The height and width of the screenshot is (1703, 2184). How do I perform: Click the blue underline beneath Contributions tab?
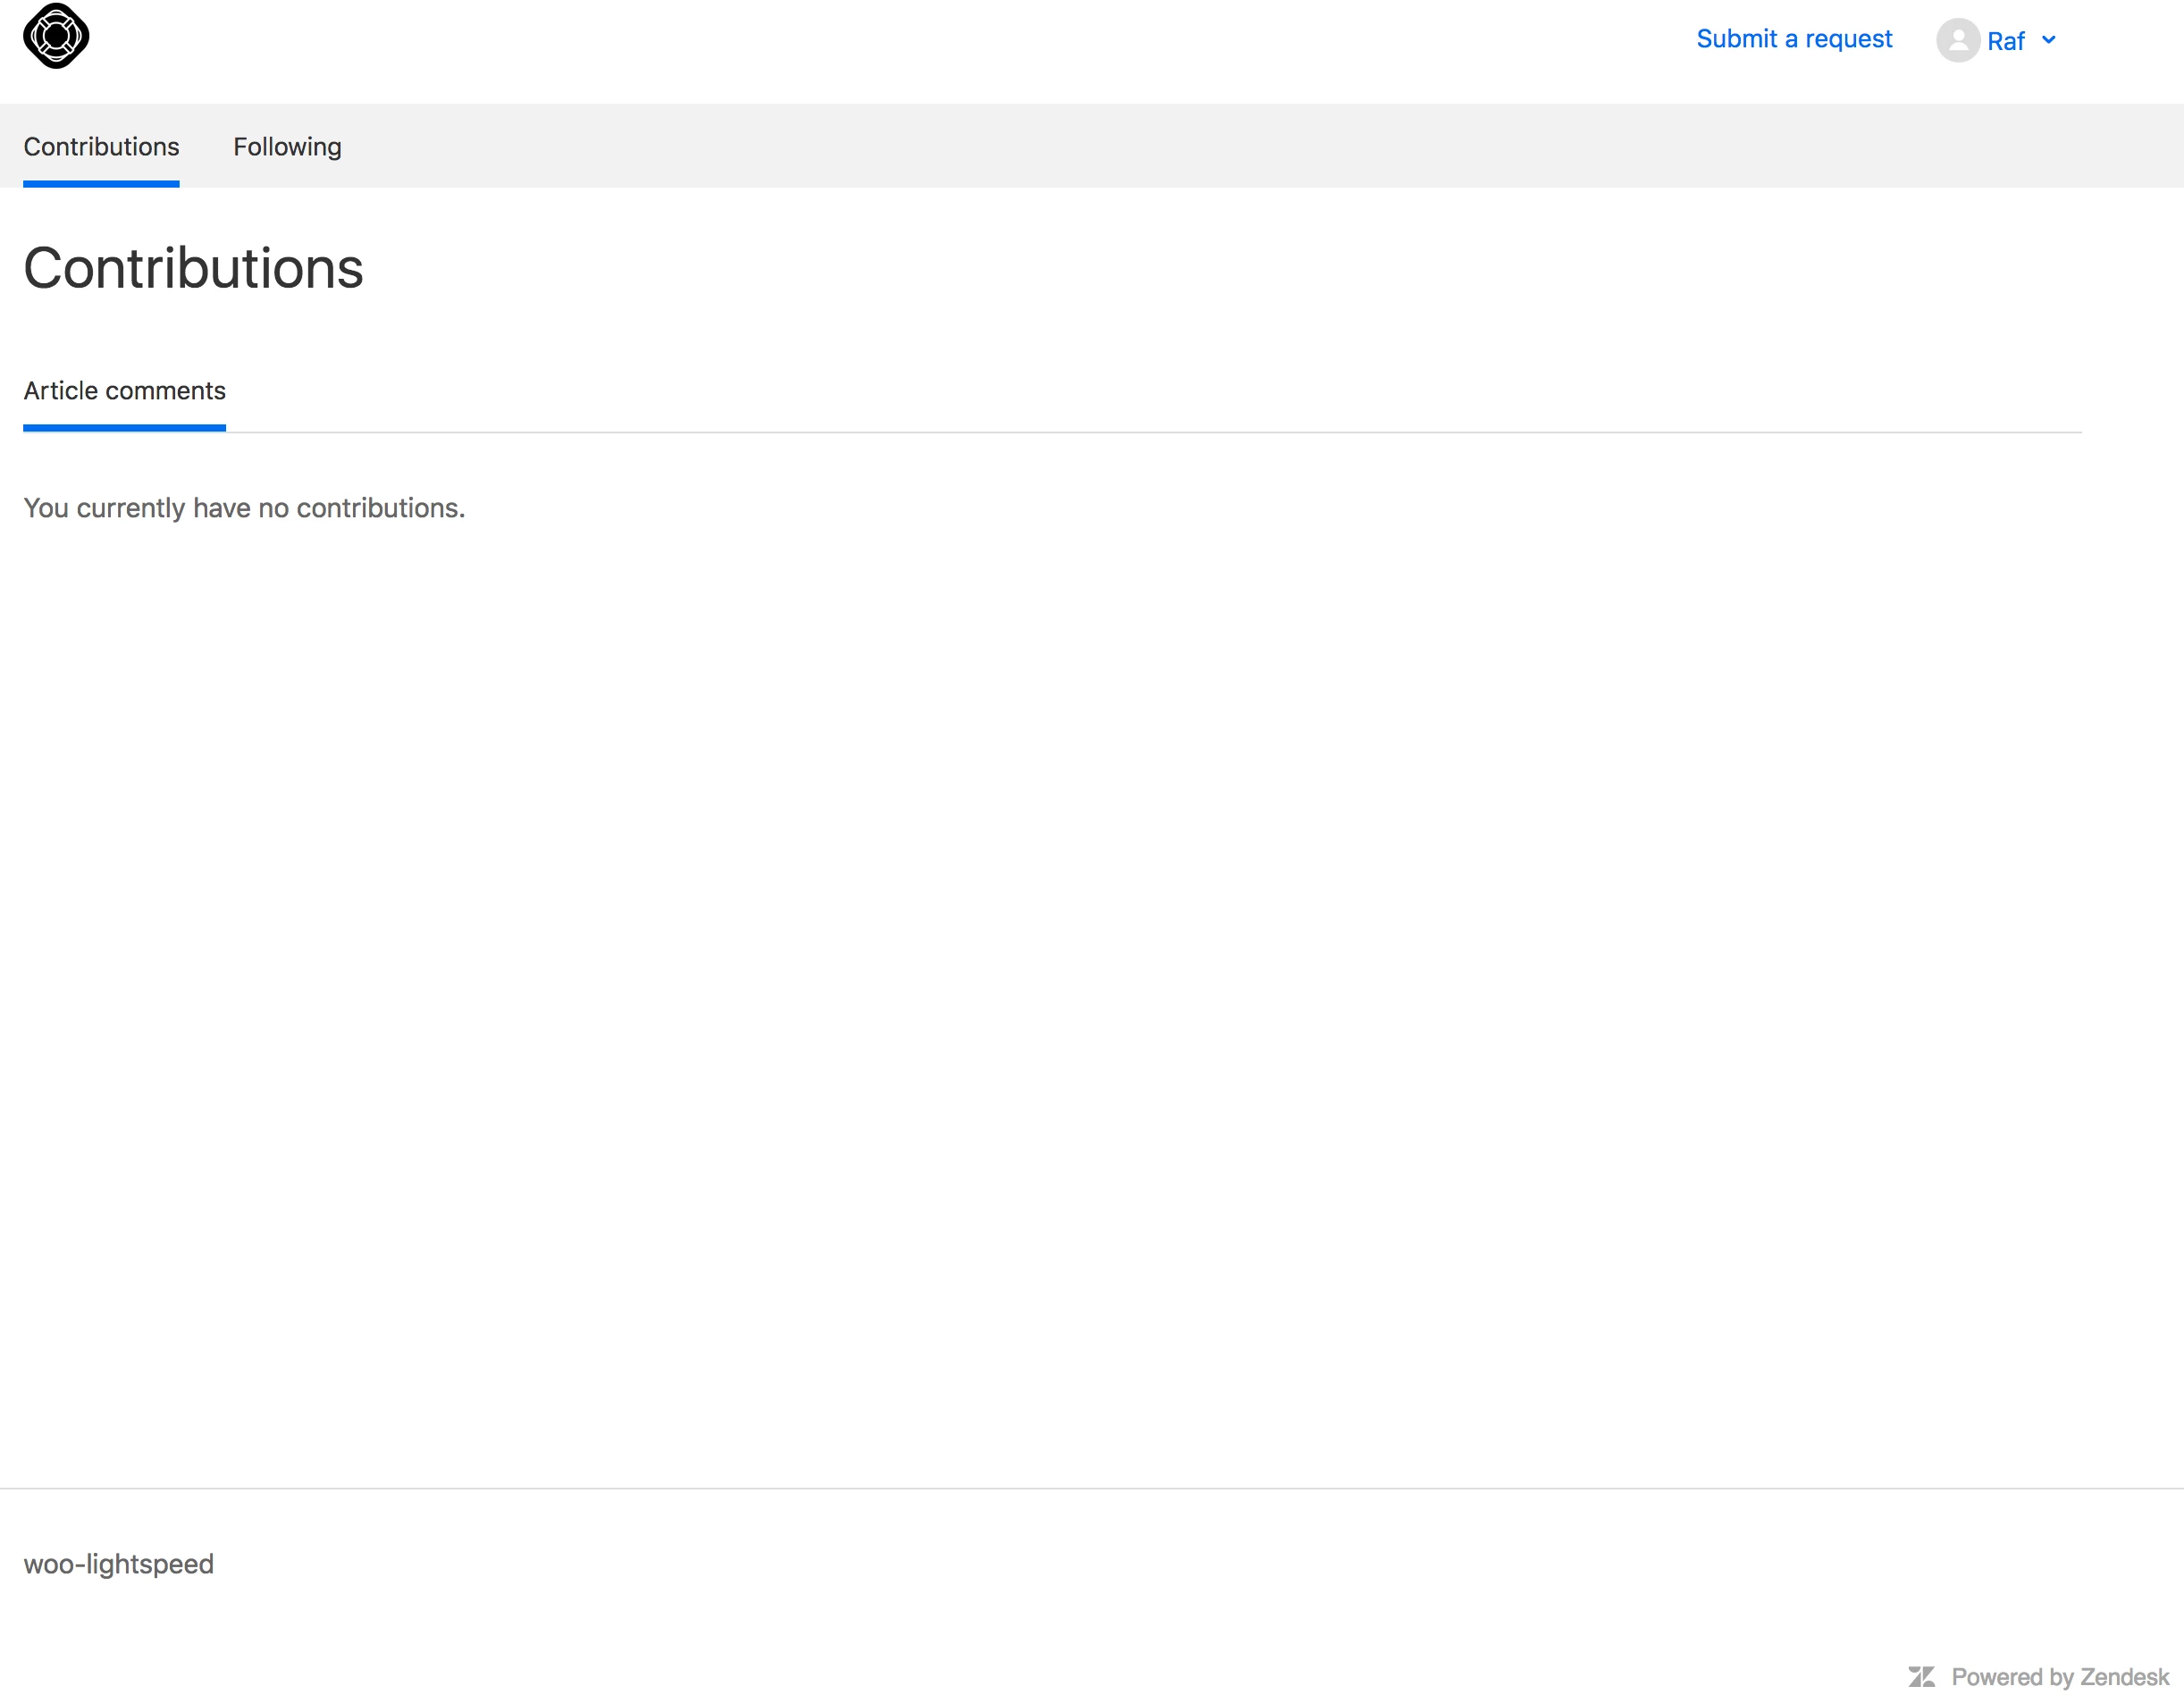pos(101,184)
